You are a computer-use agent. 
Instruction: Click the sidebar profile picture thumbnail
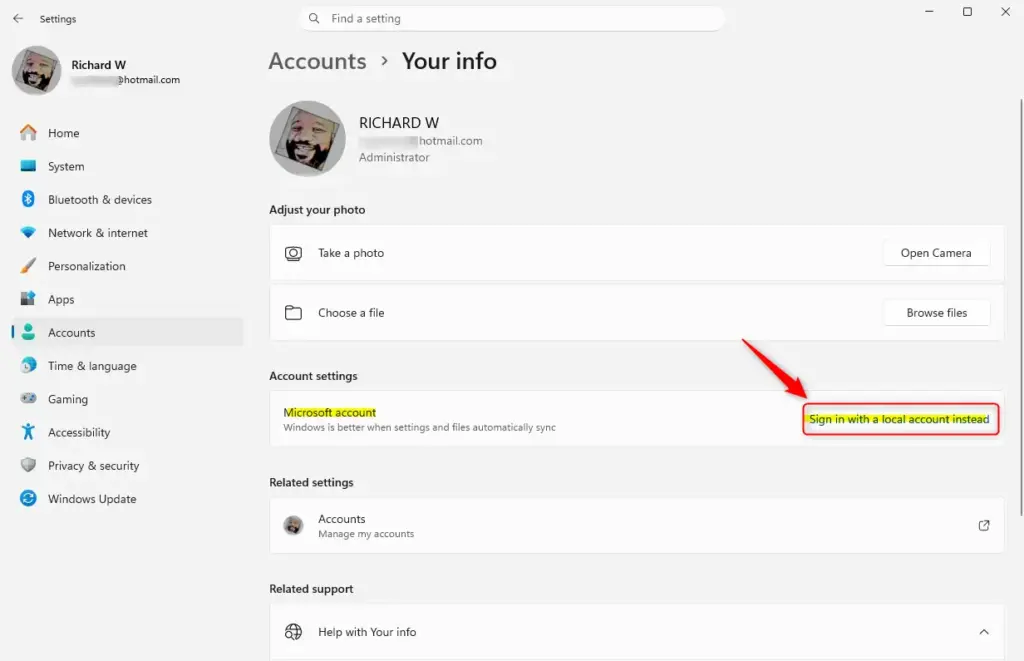click(37, 70)
